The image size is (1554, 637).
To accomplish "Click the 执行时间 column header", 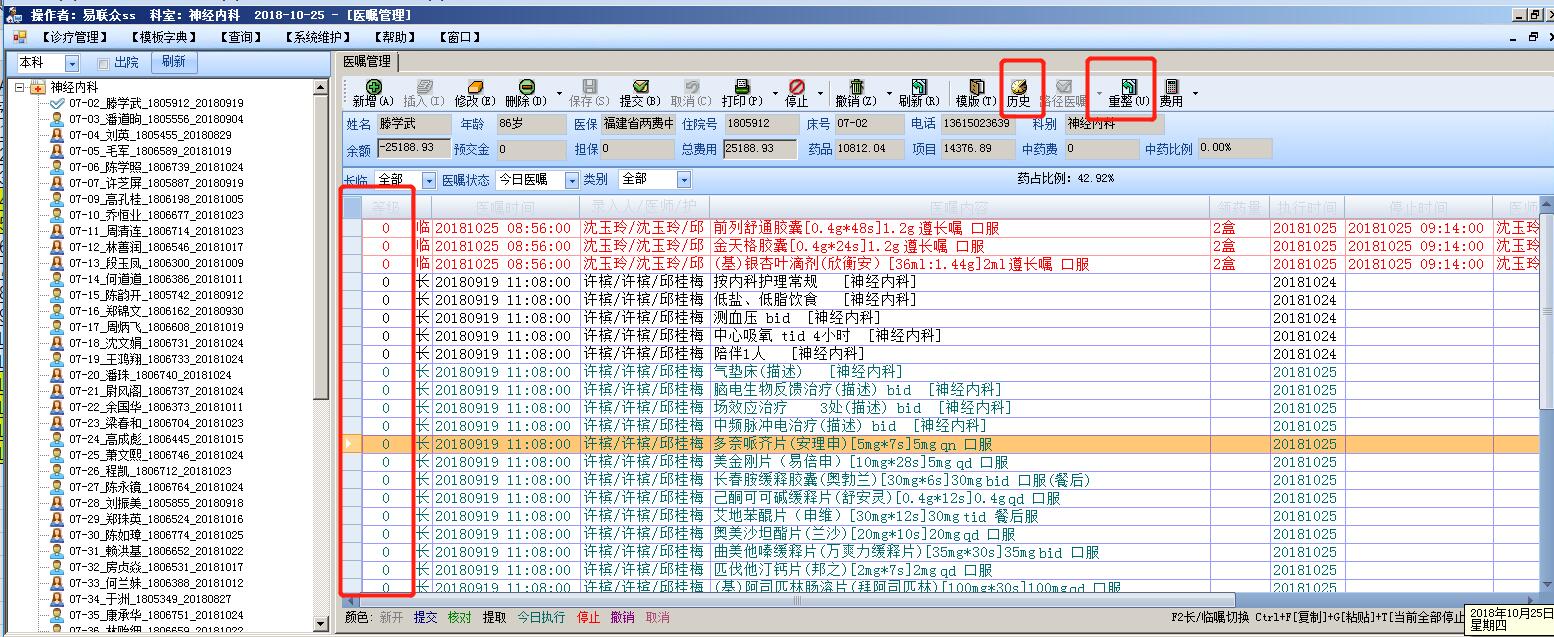I will (x=1307, y=207).
